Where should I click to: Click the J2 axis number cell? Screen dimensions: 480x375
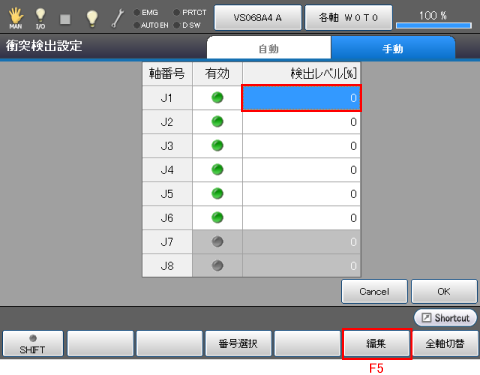pyautogui.click(x=167, y=122)
